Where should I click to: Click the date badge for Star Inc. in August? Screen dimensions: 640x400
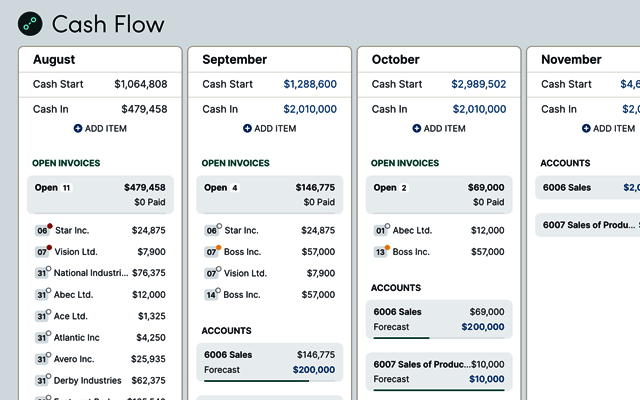(x=43, y=230)
